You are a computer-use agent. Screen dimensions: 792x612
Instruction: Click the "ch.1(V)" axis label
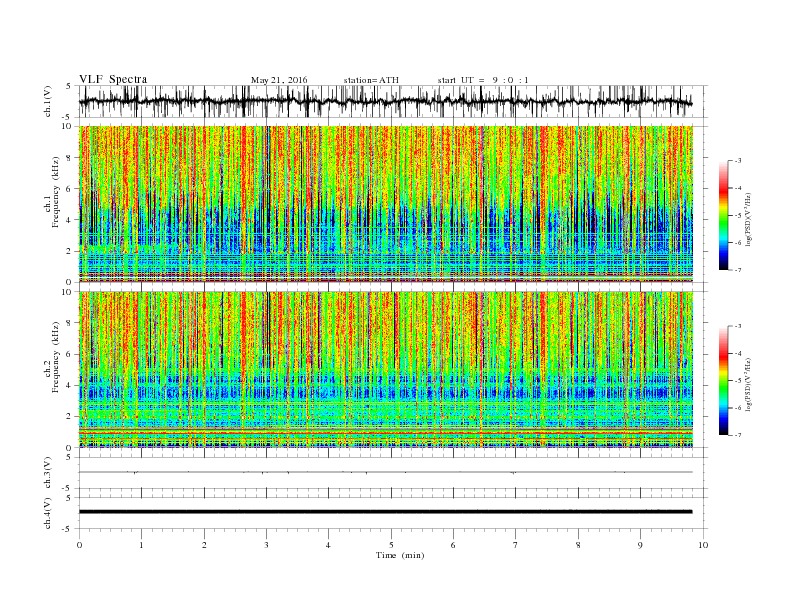[47, 101]
